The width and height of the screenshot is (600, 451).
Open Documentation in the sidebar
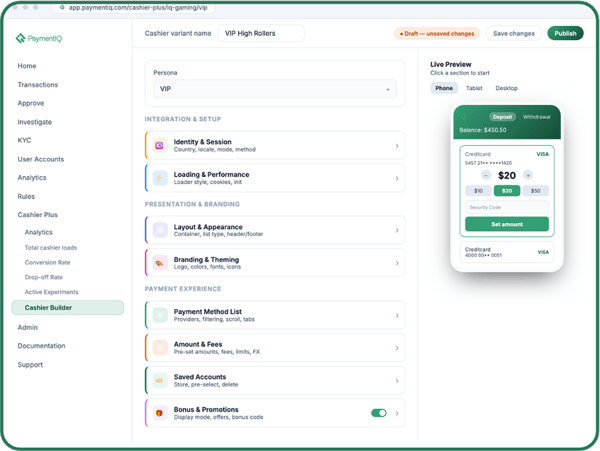(x=41, y=346)
